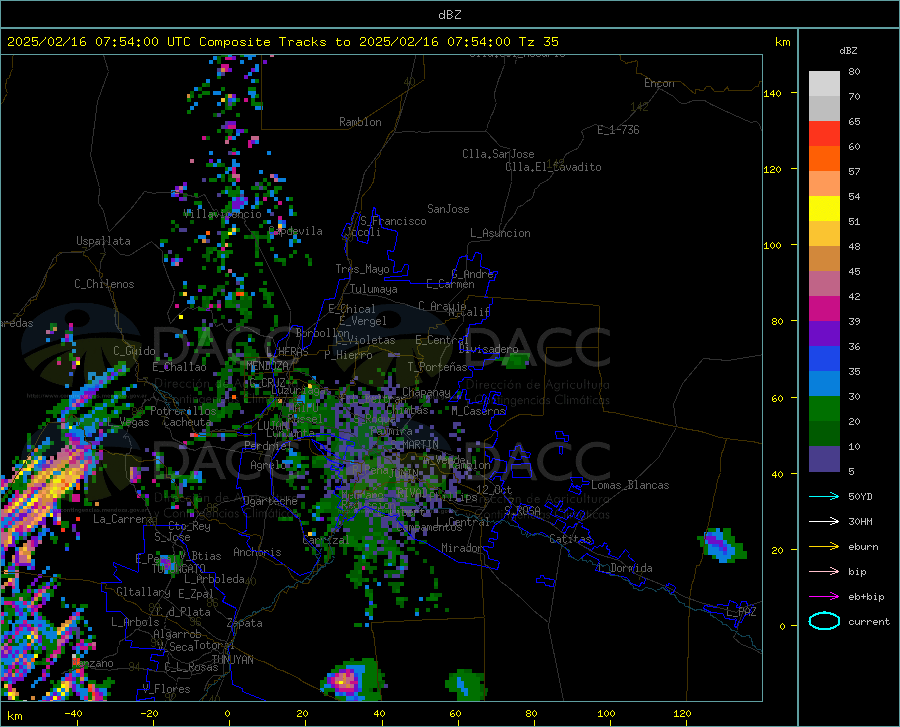Click the TUNUYAN label
This screenshot has height=727, width=900.
tap(232, 660)
